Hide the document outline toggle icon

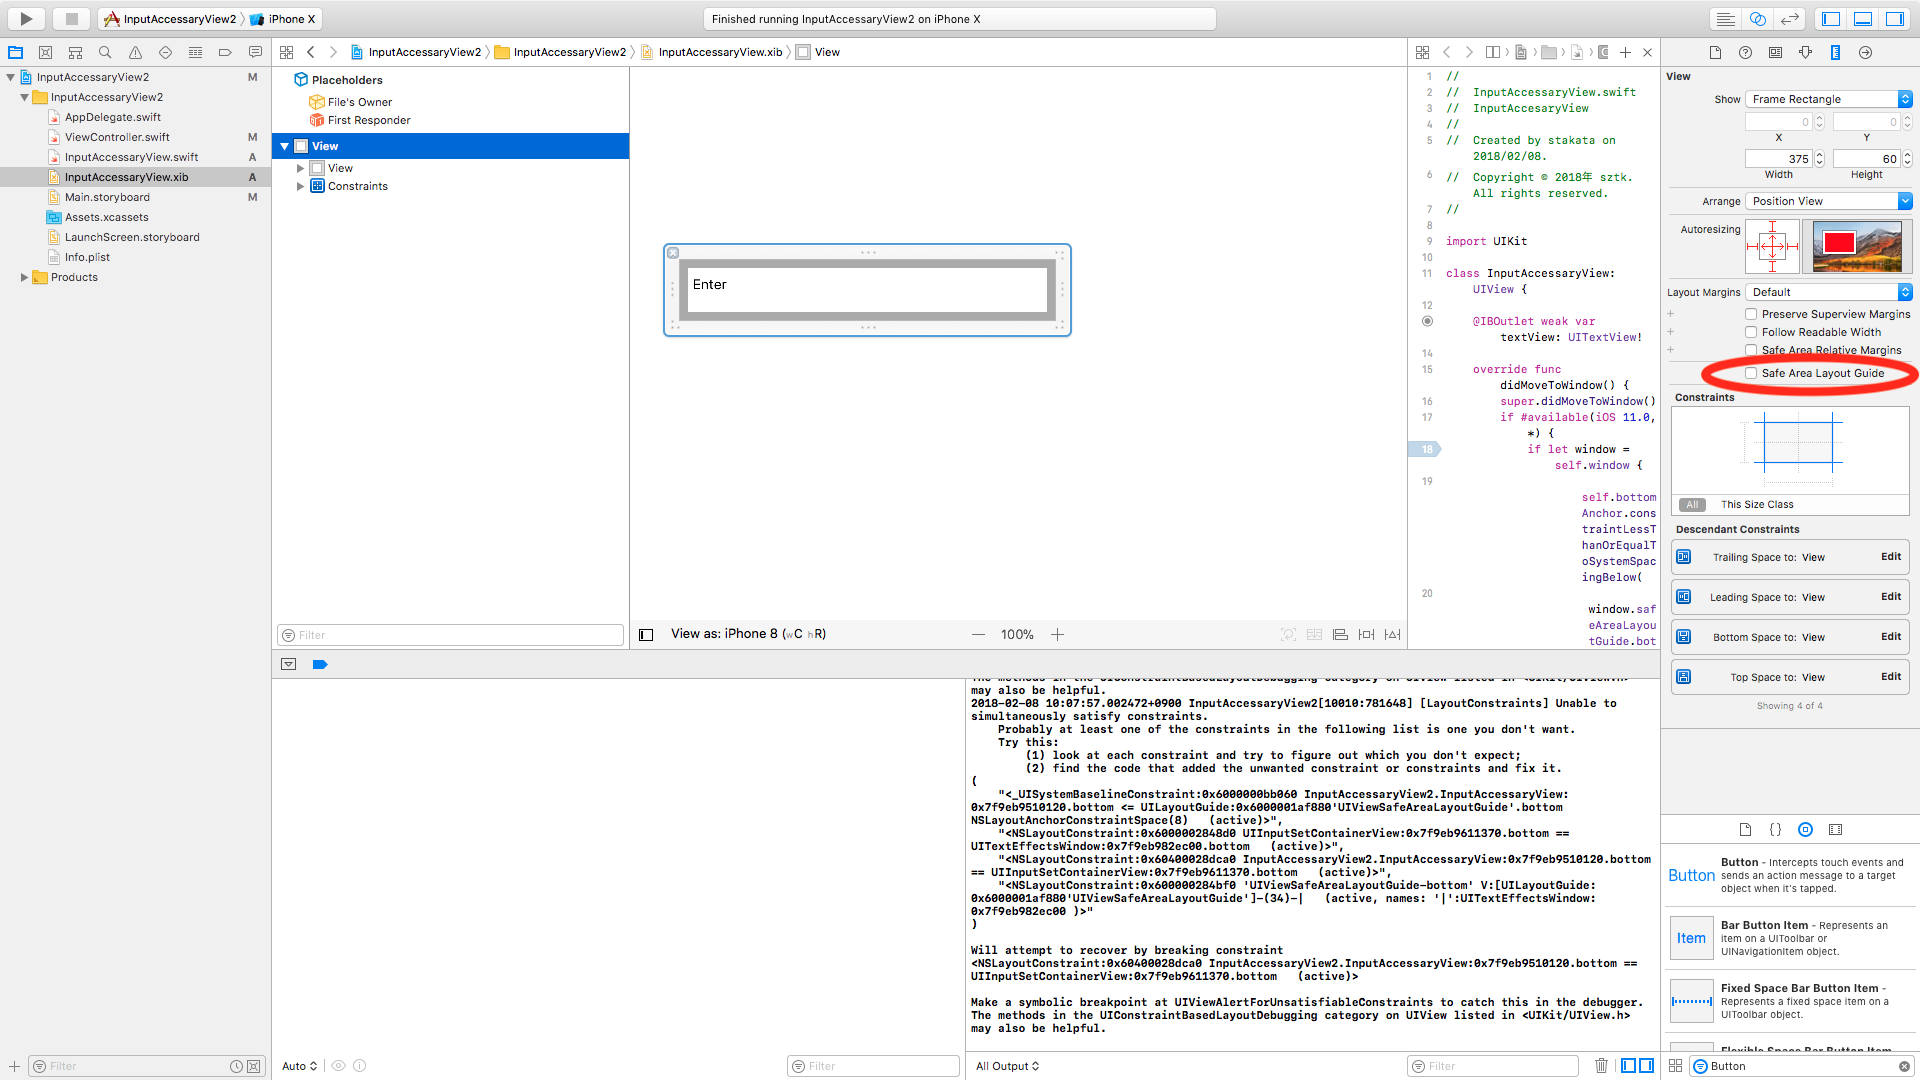click(646, 634)
